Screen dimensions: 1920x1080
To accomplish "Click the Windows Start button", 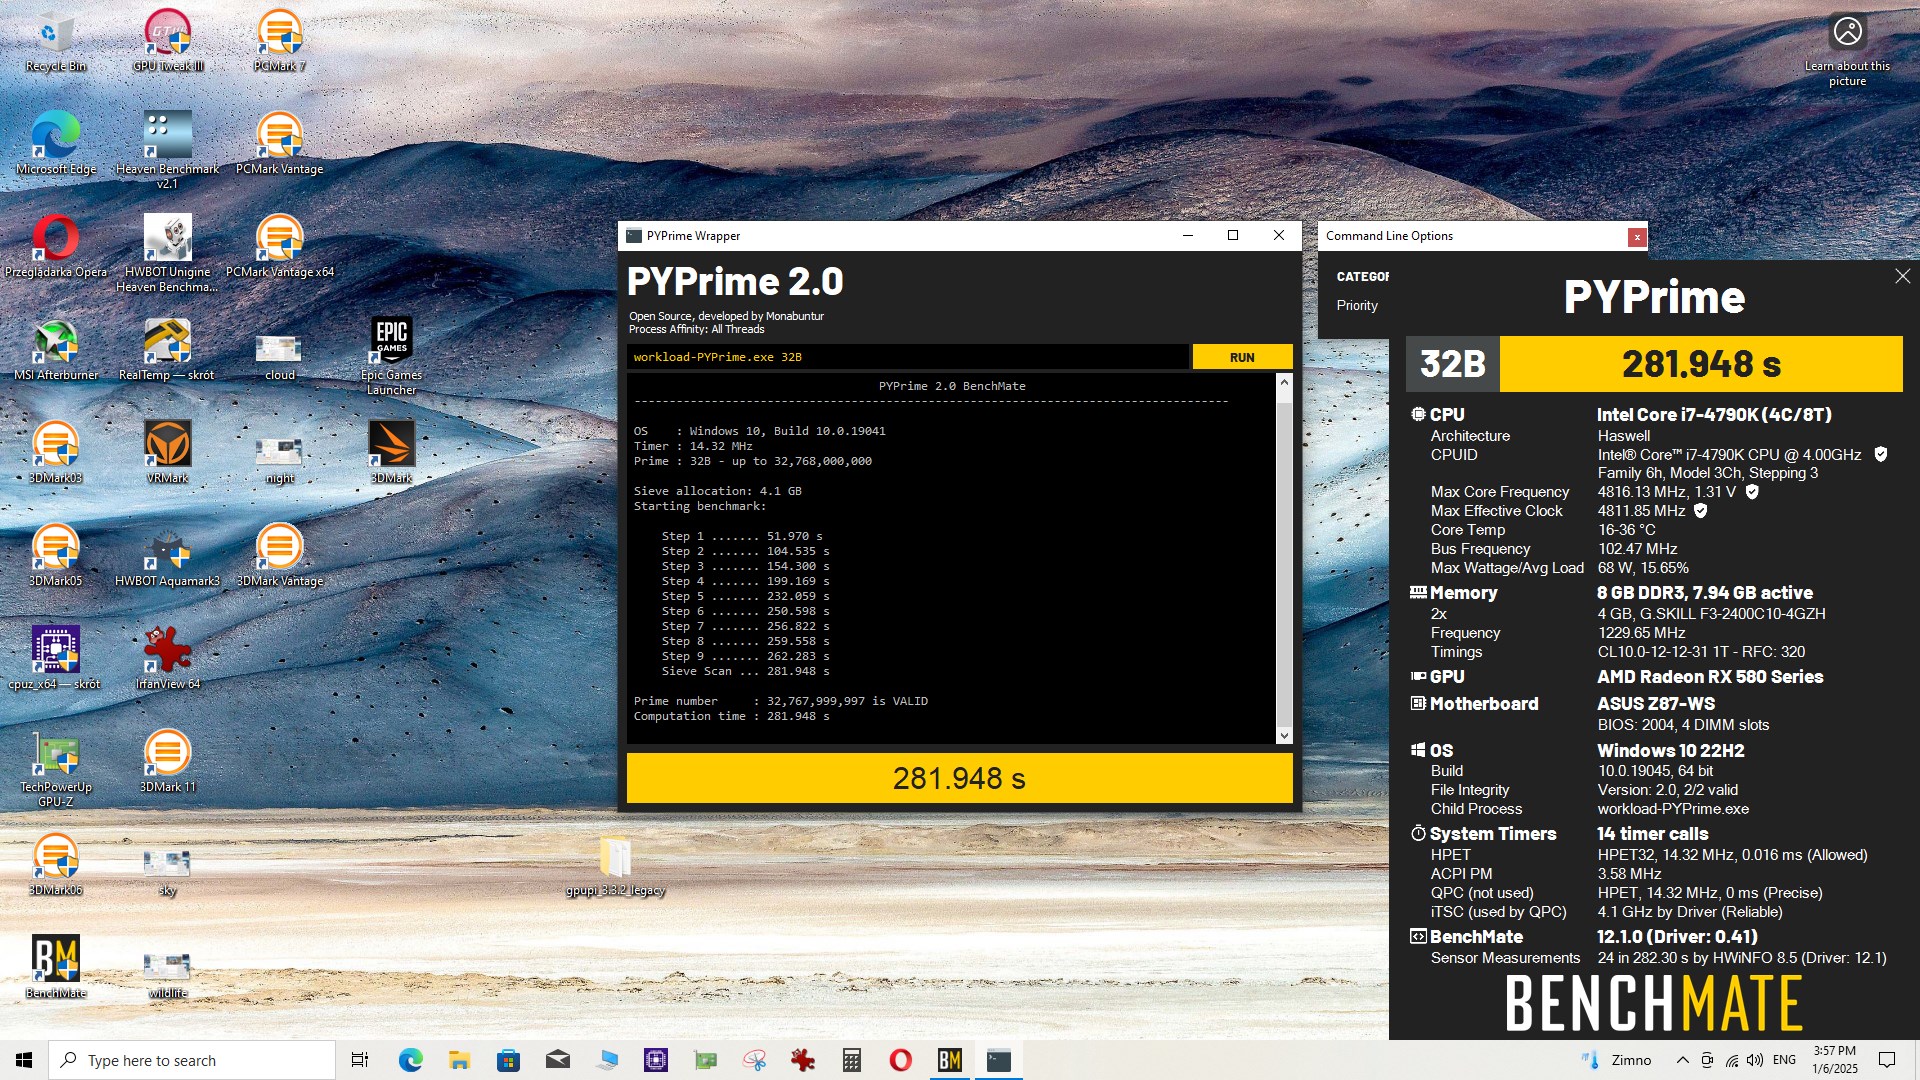I will pos(24,1060).
